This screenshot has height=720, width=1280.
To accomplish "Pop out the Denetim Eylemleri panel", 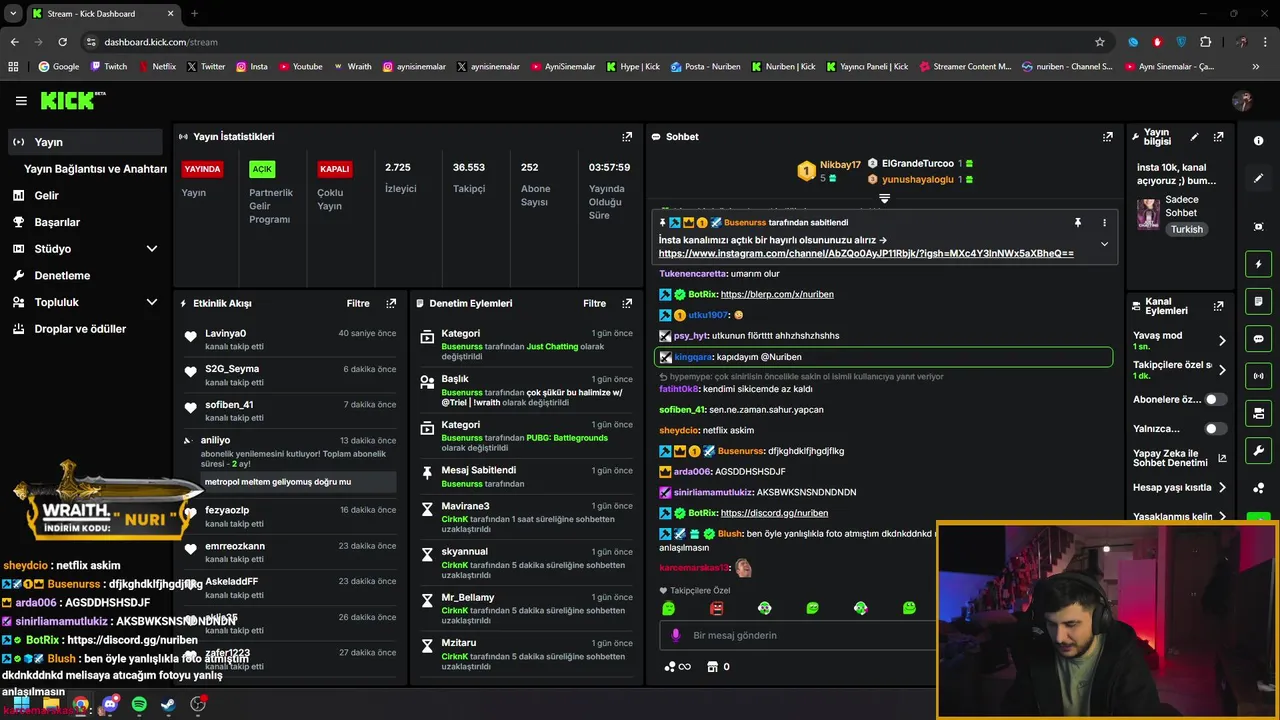I will pos(627,303).
